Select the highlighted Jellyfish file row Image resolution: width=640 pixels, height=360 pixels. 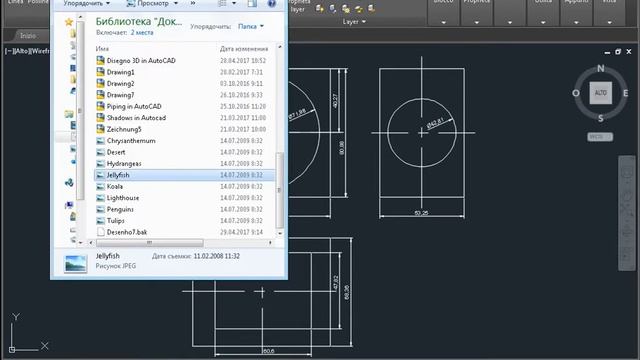(184, 175)
